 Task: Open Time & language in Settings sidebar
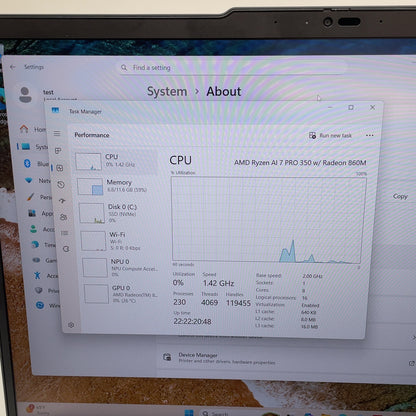pyautogui.click(x=43, y=245)
